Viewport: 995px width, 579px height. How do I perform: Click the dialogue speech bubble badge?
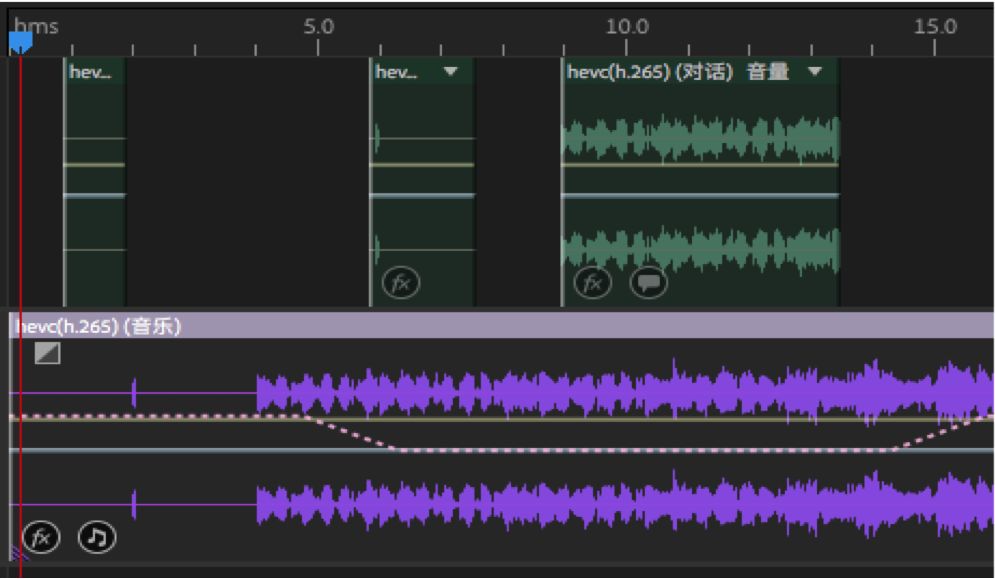(649, 283)
